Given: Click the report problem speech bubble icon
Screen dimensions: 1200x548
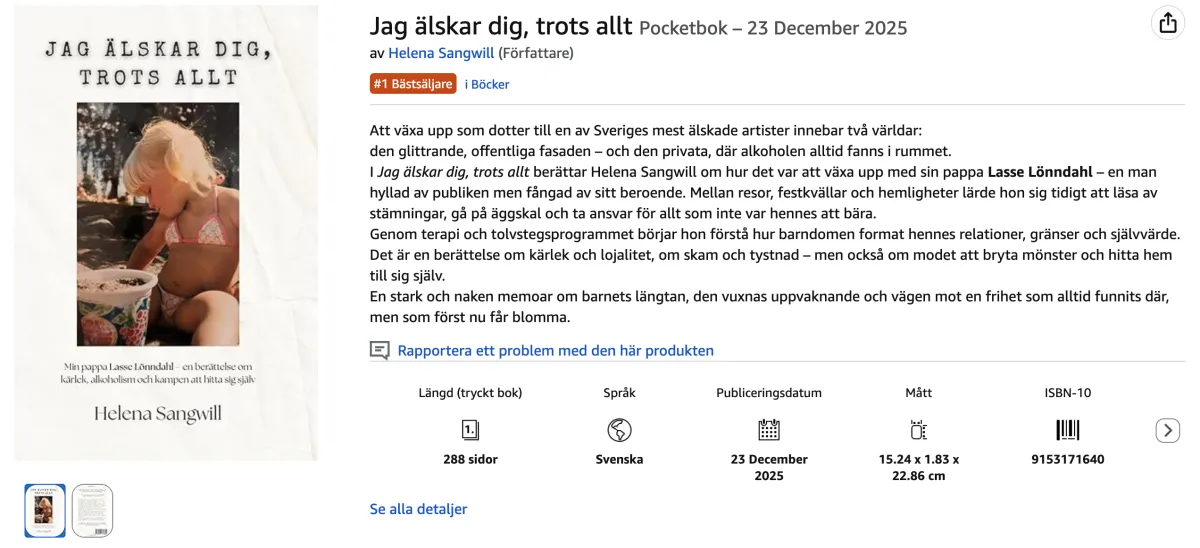Looking at the screenshot, I should (x=380, y=351).
